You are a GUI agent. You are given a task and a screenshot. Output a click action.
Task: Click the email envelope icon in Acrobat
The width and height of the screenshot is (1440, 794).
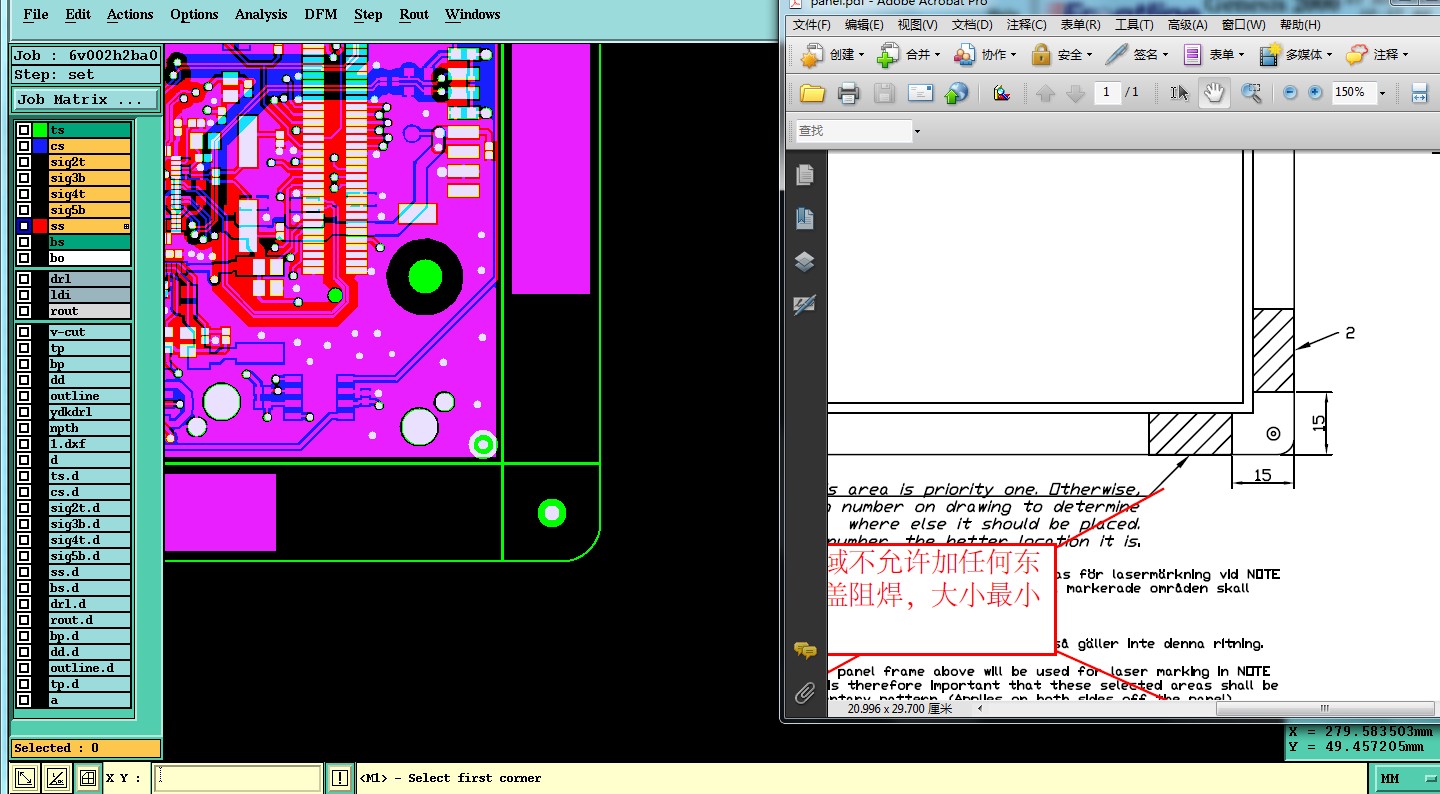click(x=920, y=93)
